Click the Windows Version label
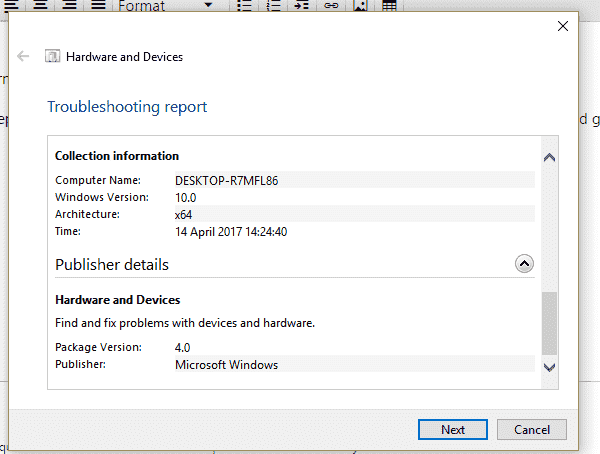 pos(102,197)
